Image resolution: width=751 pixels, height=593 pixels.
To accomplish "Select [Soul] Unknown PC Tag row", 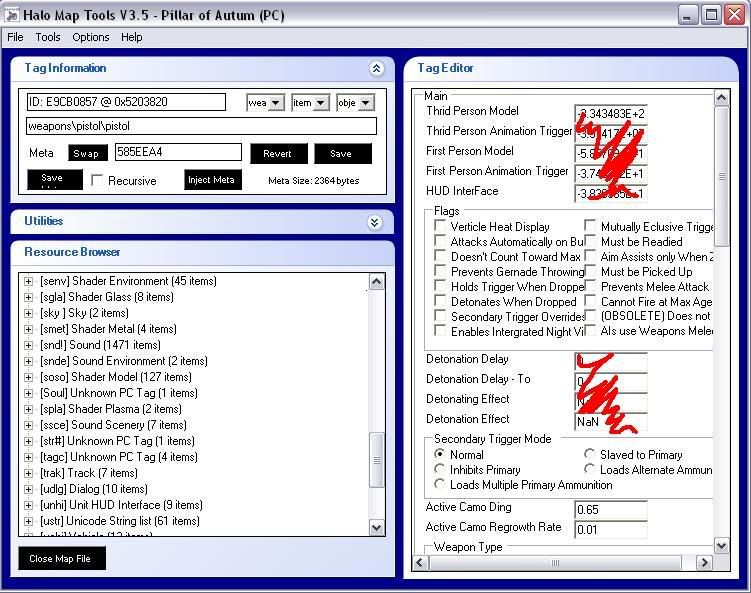I will click(x=119, y=393).
